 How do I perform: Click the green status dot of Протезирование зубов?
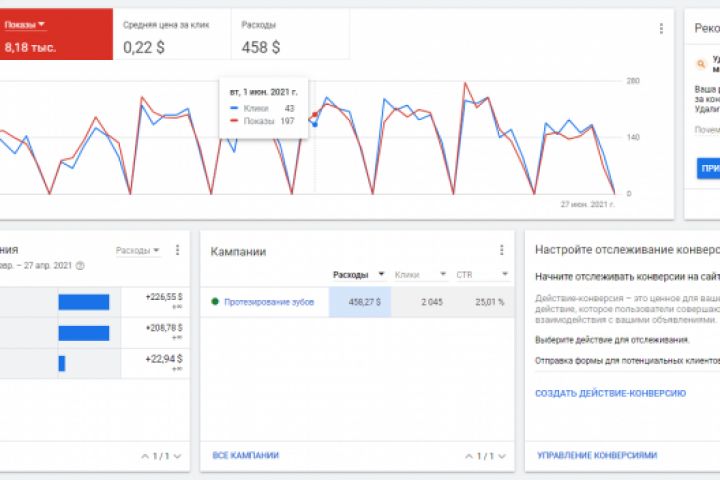tap(214, 301)
